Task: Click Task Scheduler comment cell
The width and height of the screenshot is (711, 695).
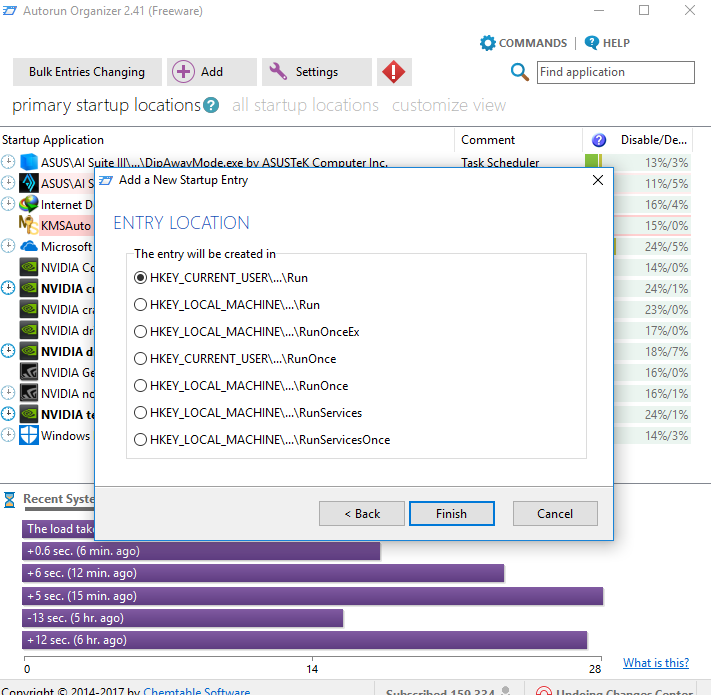Action: 500,162
